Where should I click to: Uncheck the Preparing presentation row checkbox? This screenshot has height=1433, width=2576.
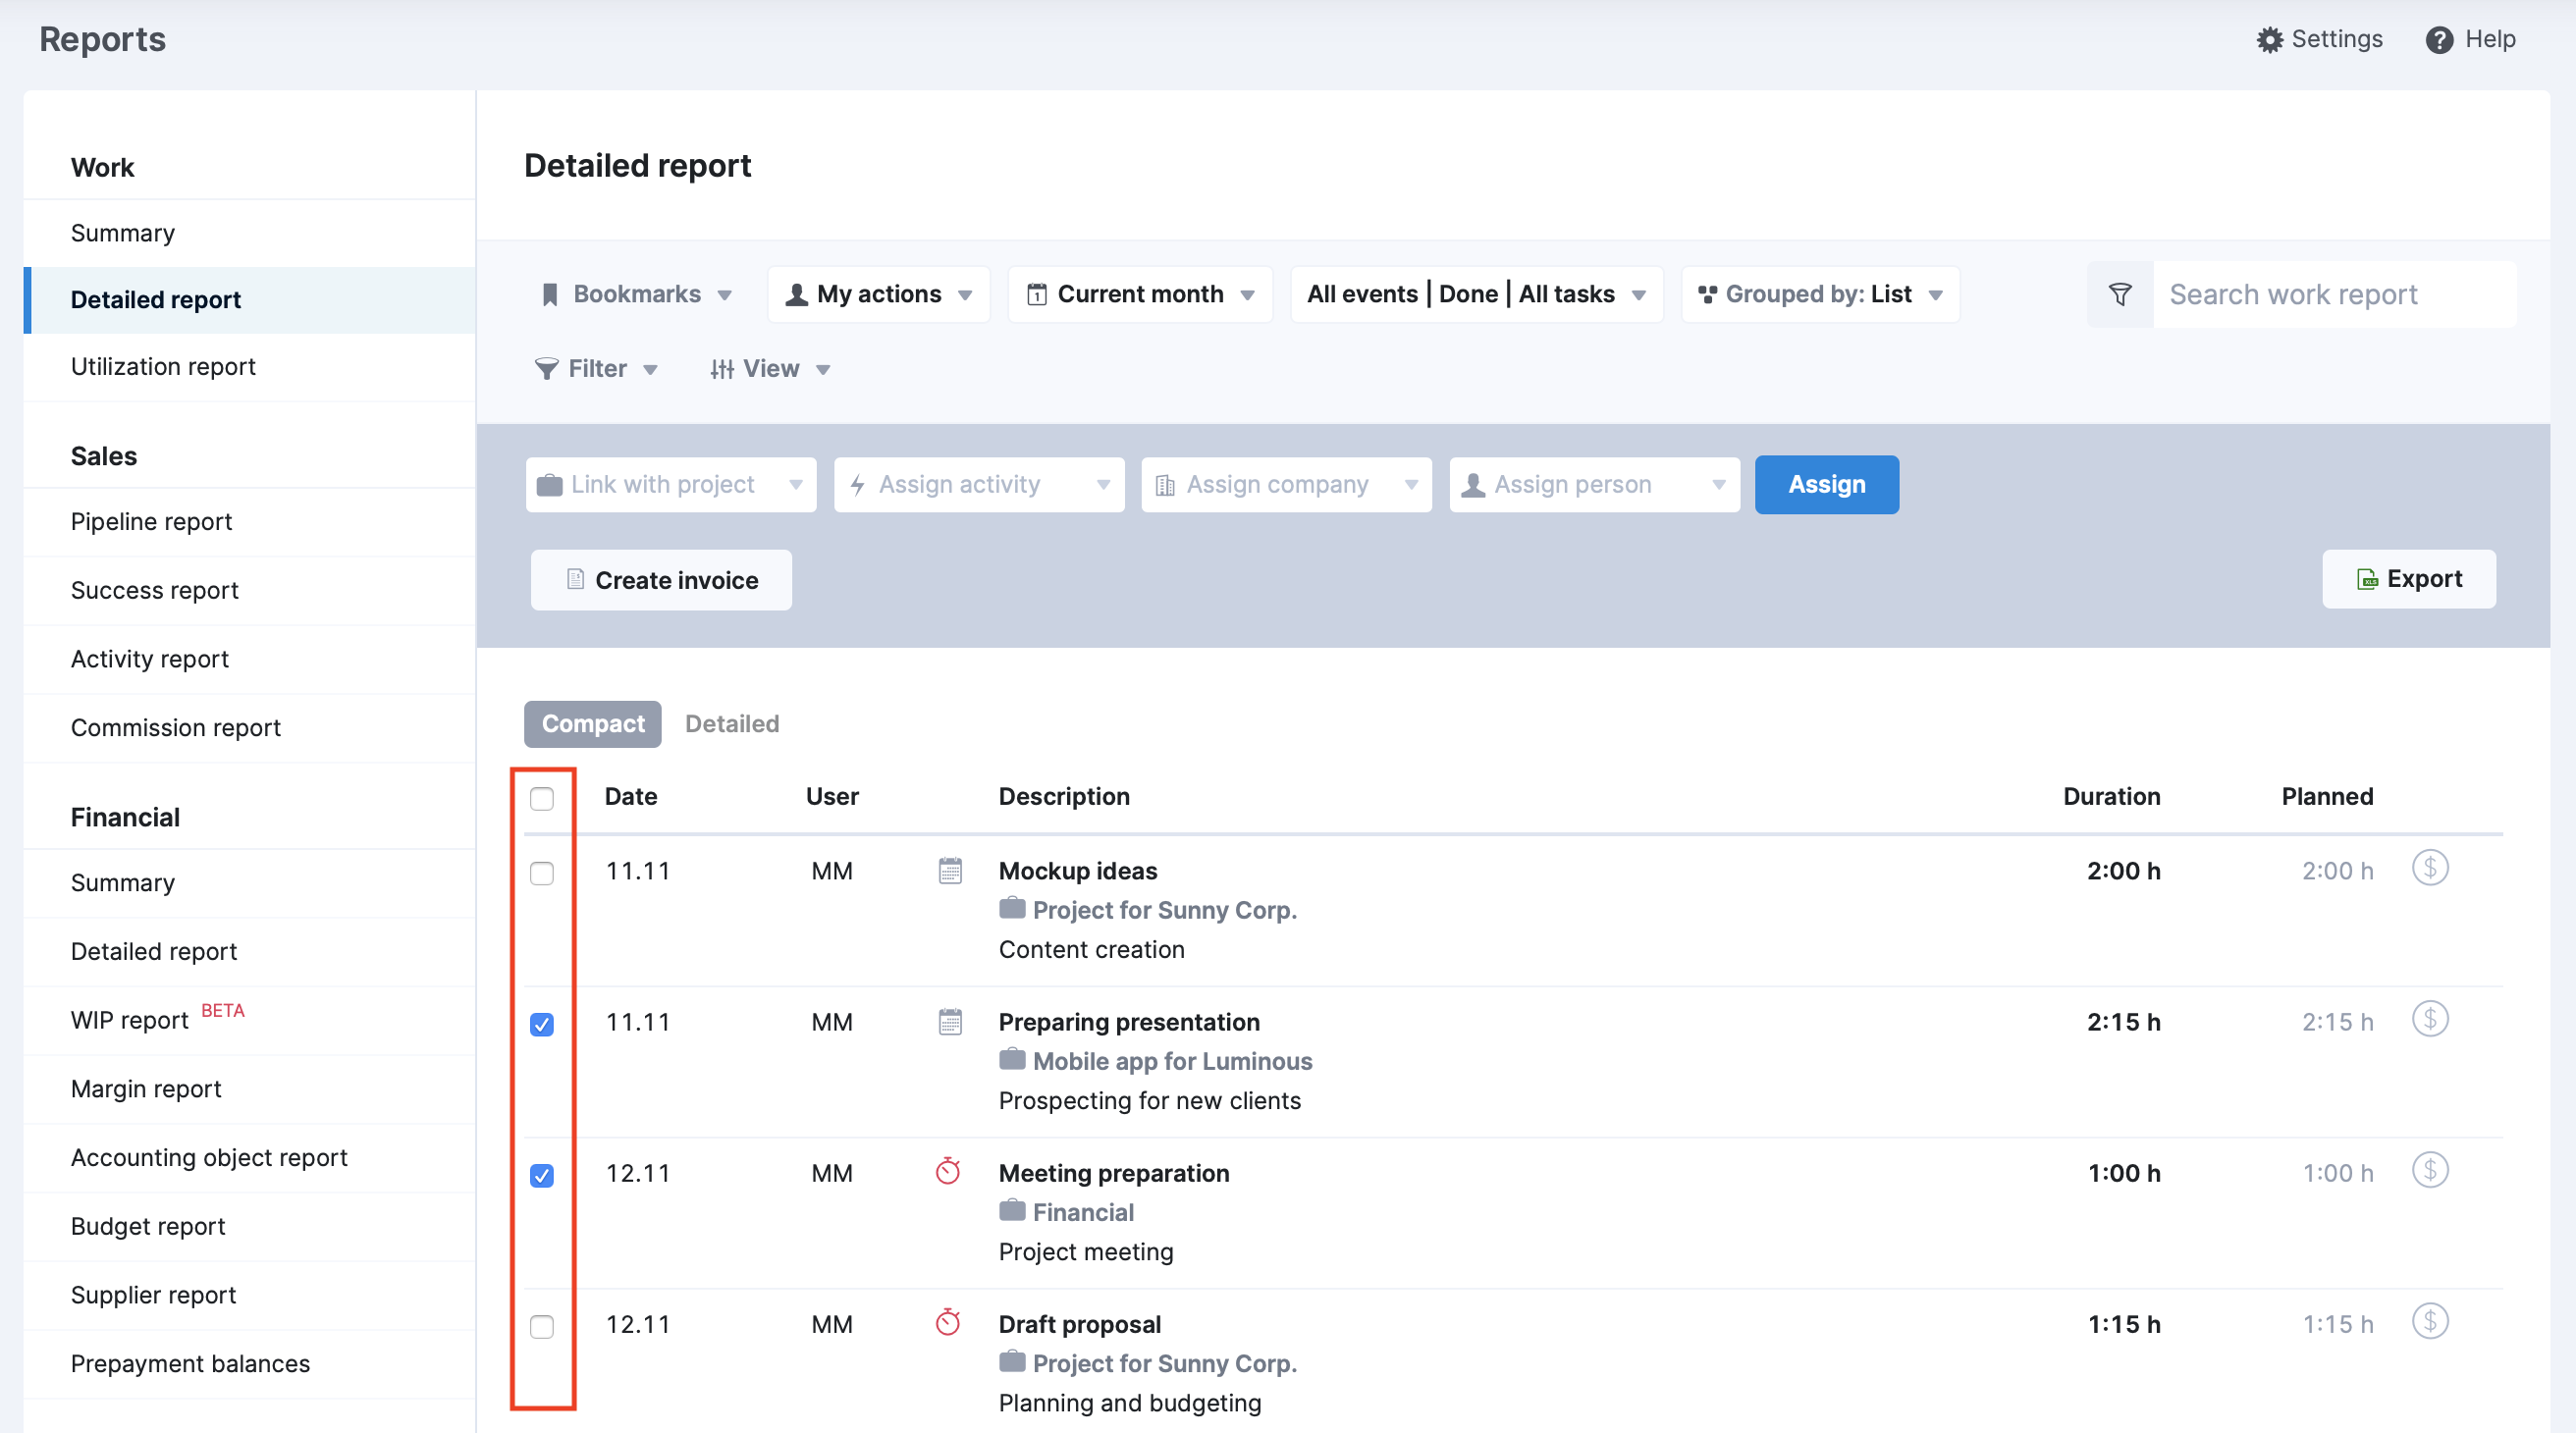[542, 1024]
